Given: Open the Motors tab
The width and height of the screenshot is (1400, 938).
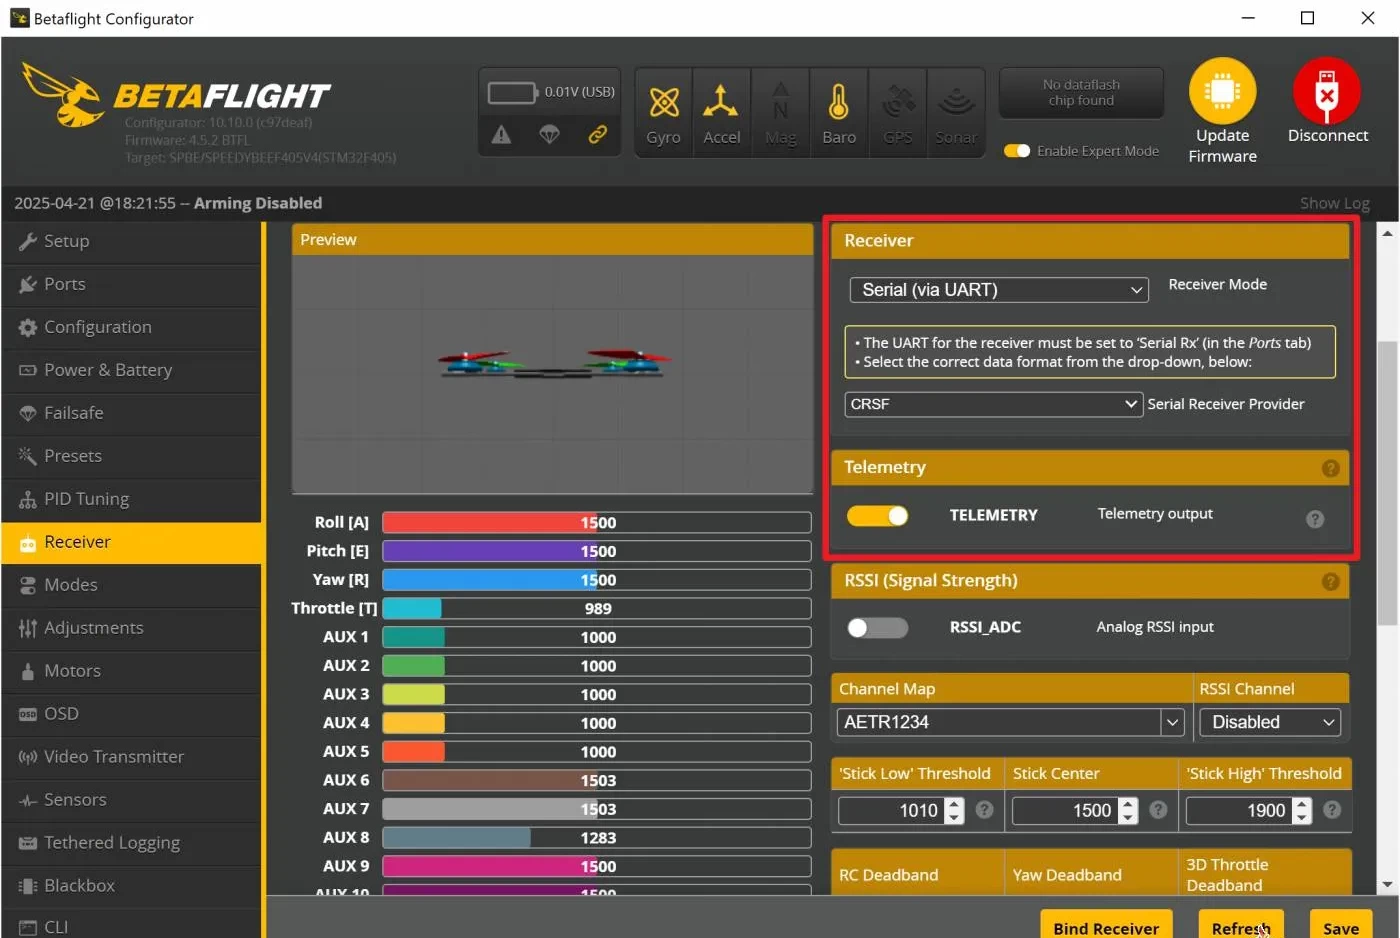Looking at the screenshot, I should pyautogui.click(x=132, y=671).
